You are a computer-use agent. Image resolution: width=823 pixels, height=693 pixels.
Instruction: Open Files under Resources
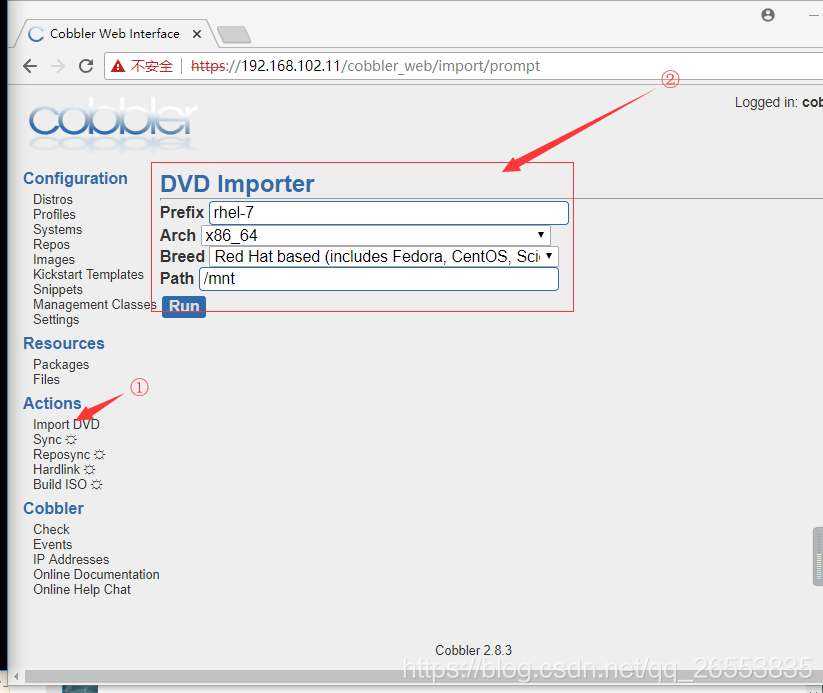click(x=47, y=380)
